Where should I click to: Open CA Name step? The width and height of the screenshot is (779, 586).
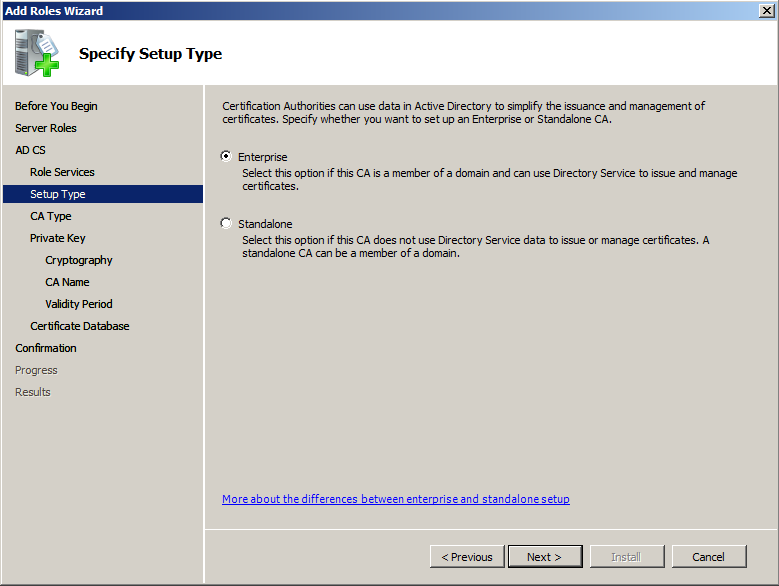(x=67, y=282)
